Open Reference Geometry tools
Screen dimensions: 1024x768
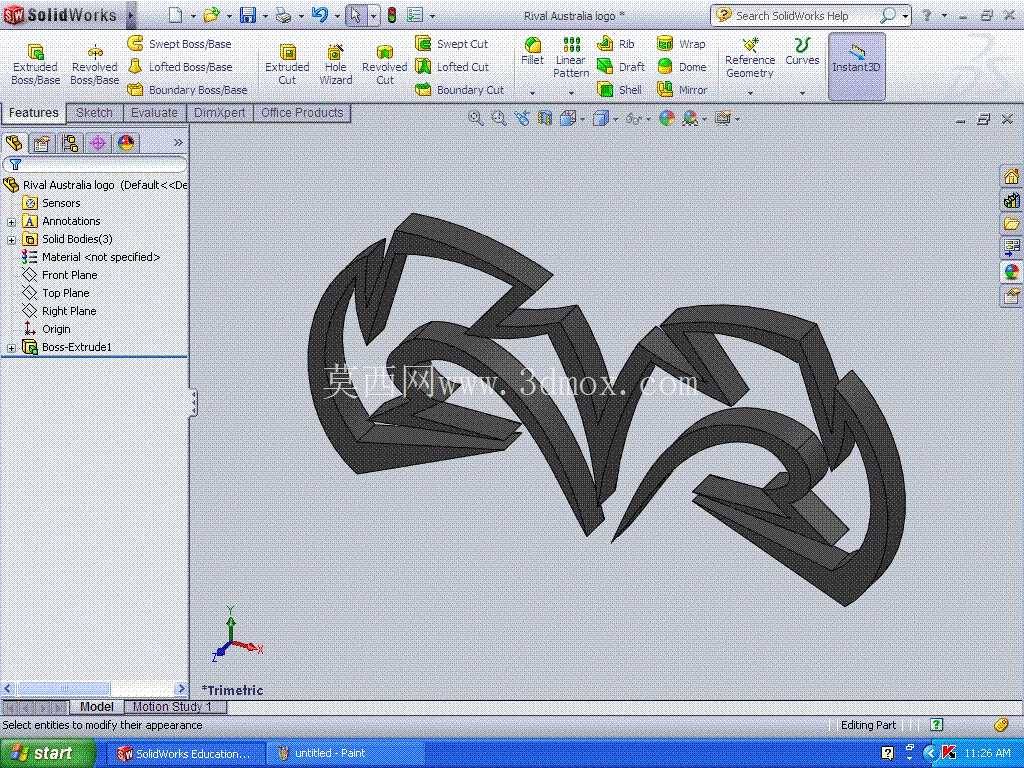click(x=750, y=57)
